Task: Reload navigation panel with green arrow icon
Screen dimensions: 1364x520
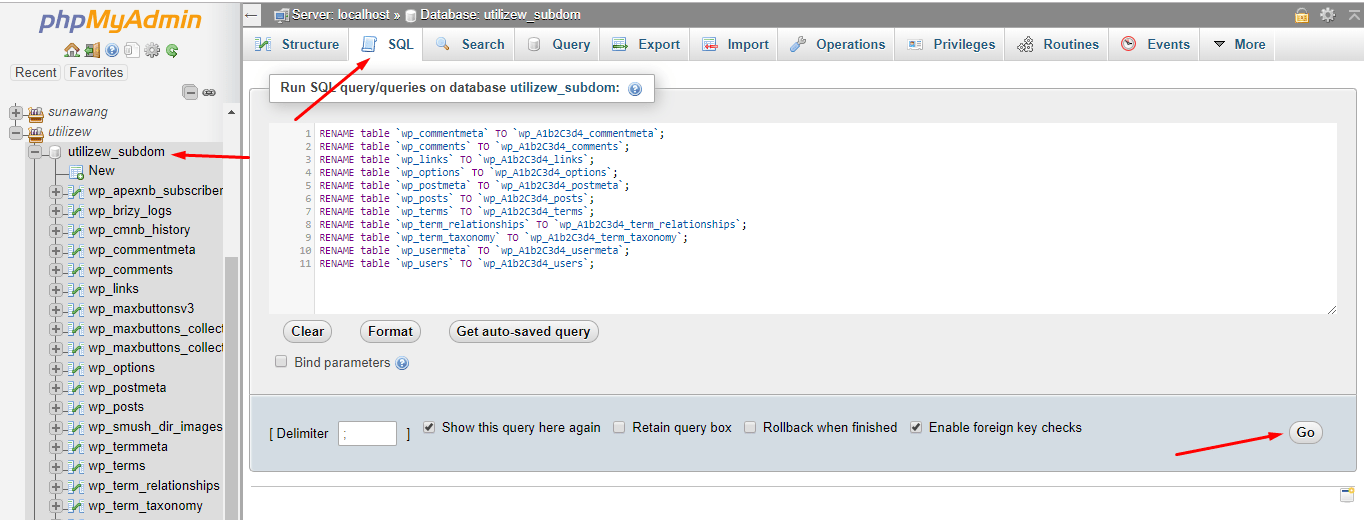Action: click(172, 50)
